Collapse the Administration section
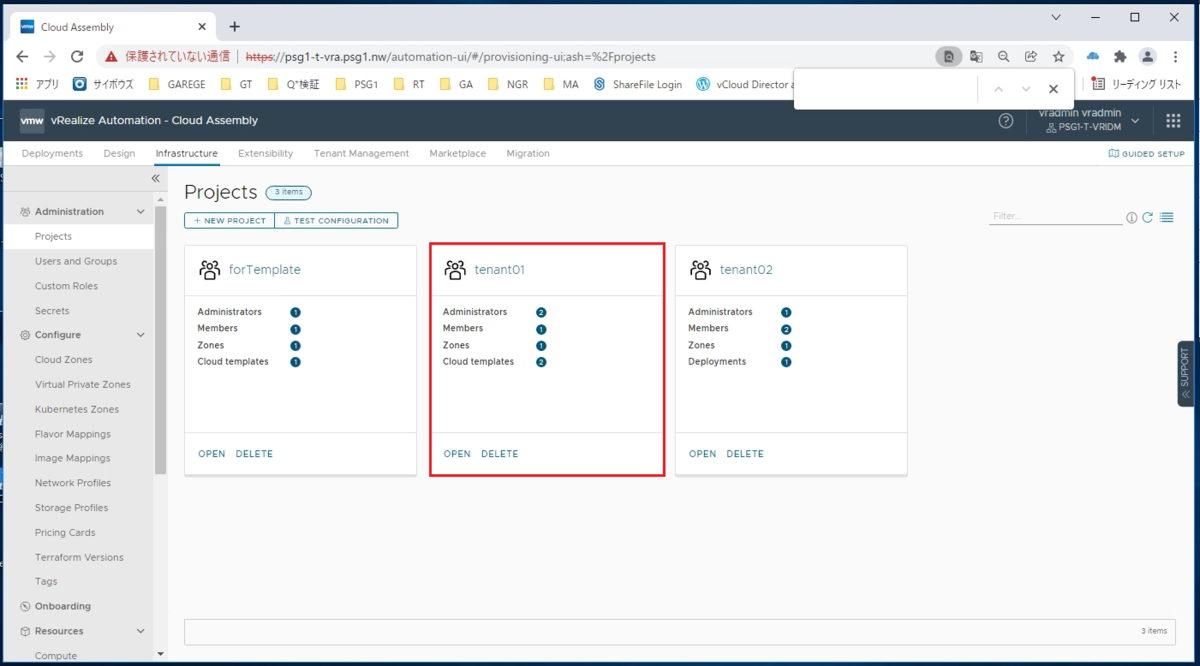The height and width of the screenshot is (666, 1200). tap(141, 212)
